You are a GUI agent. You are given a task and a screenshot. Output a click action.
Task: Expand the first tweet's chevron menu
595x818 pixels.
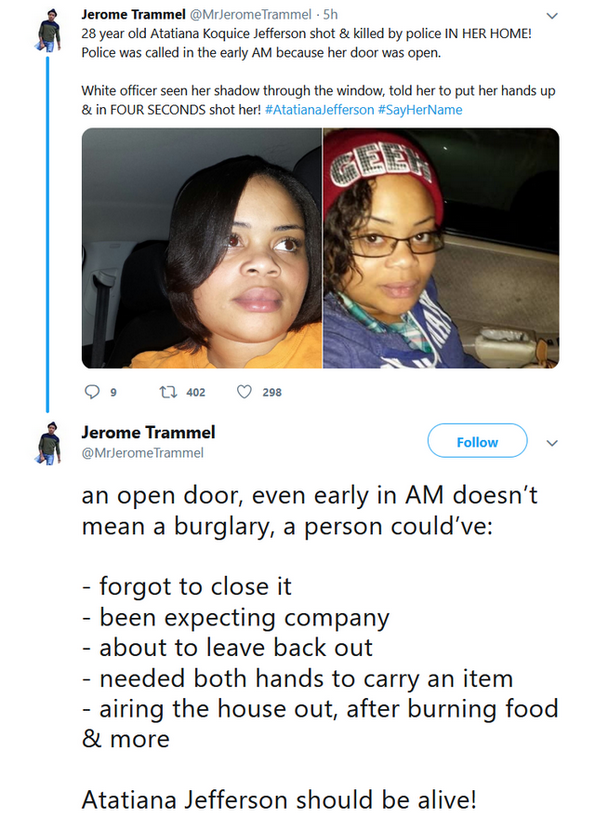click(552, 16)
